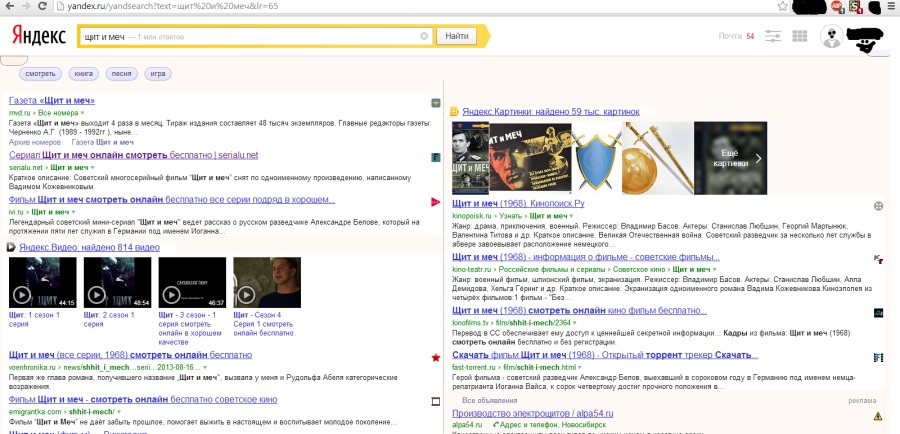The image size is (900, 434).
Task: Open Яндекс.Картинки: найдено 59 тыс. link
Action: 550,111
